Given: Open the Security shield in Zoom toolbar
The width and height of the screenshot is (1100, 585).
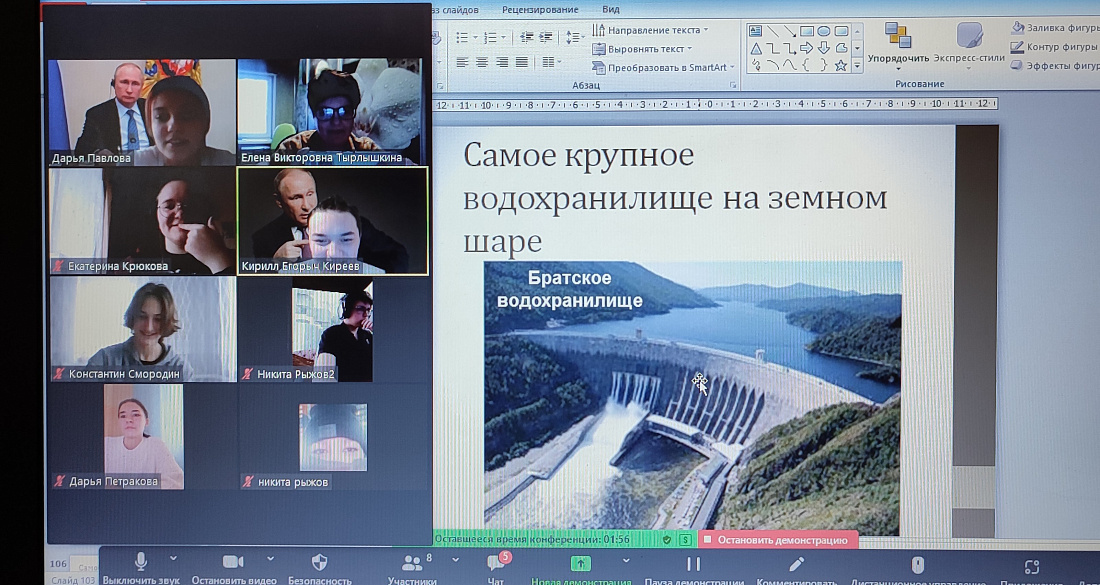Looking at the screenshot, I should pos(319,563).
